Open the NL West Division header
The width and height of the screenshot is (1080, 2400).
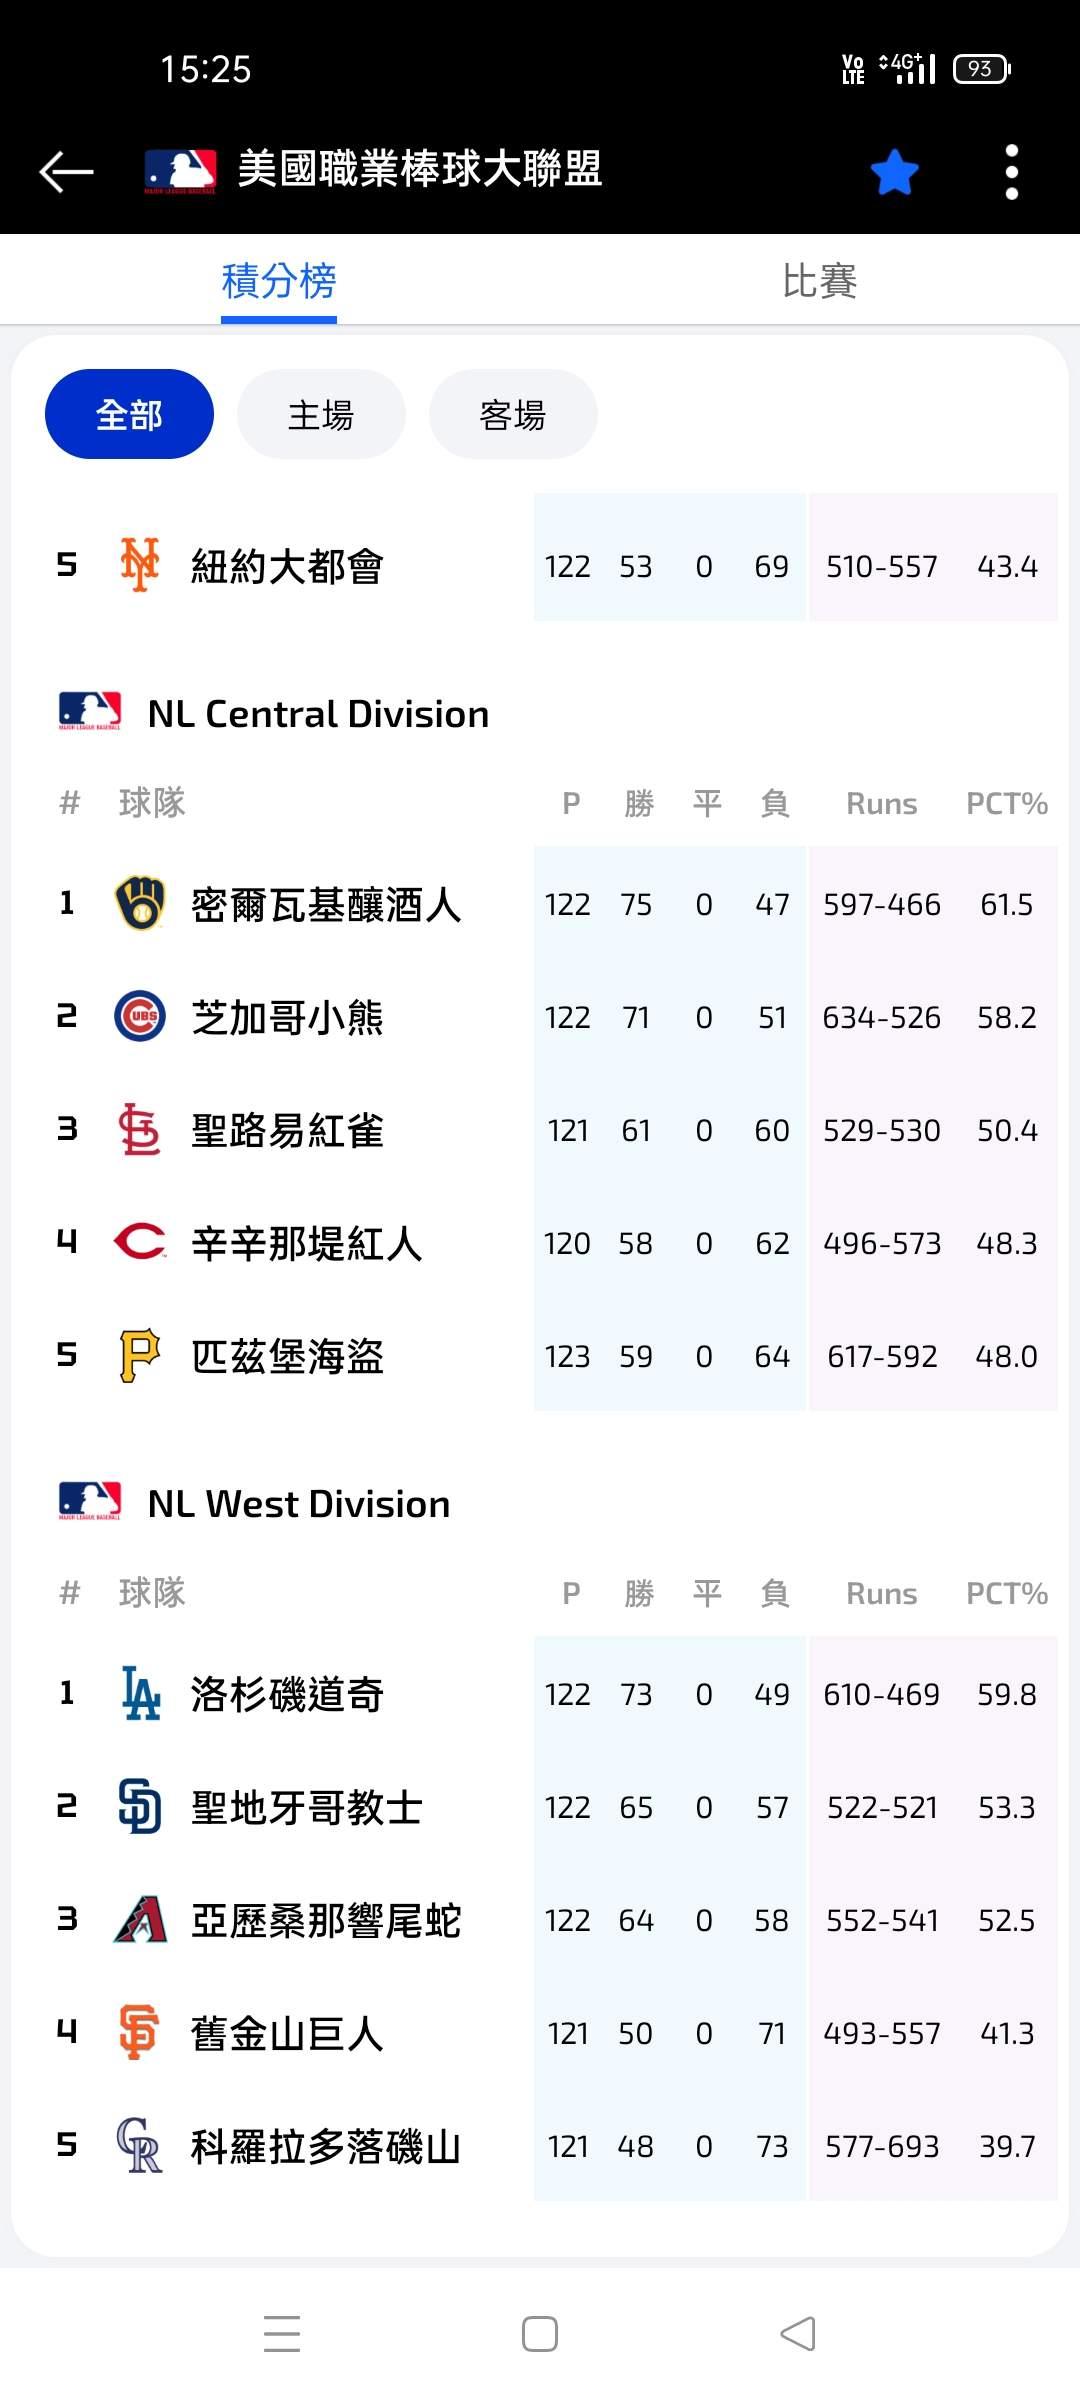coord(255,1503)
